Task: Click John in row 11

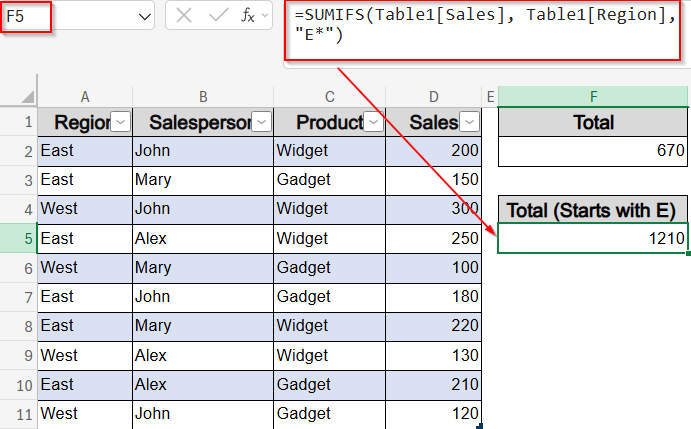Action: (203, 414)
